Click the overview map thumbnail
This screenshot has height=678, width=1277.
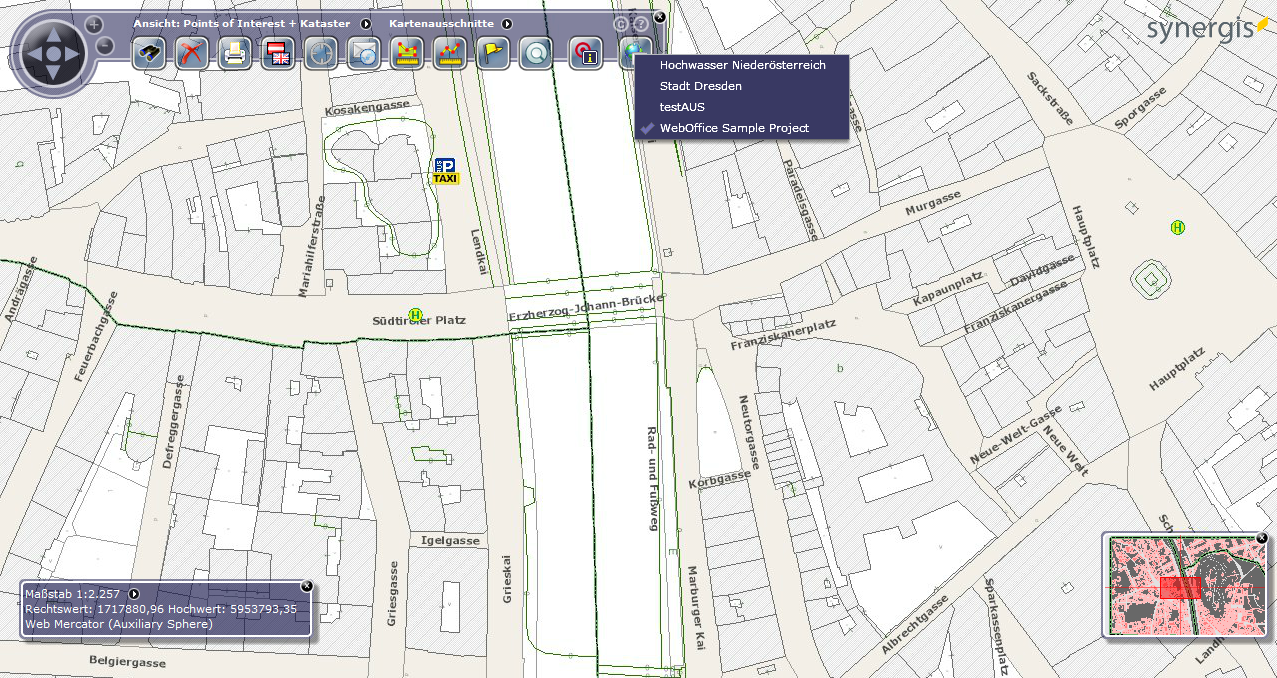[1185, 585]
